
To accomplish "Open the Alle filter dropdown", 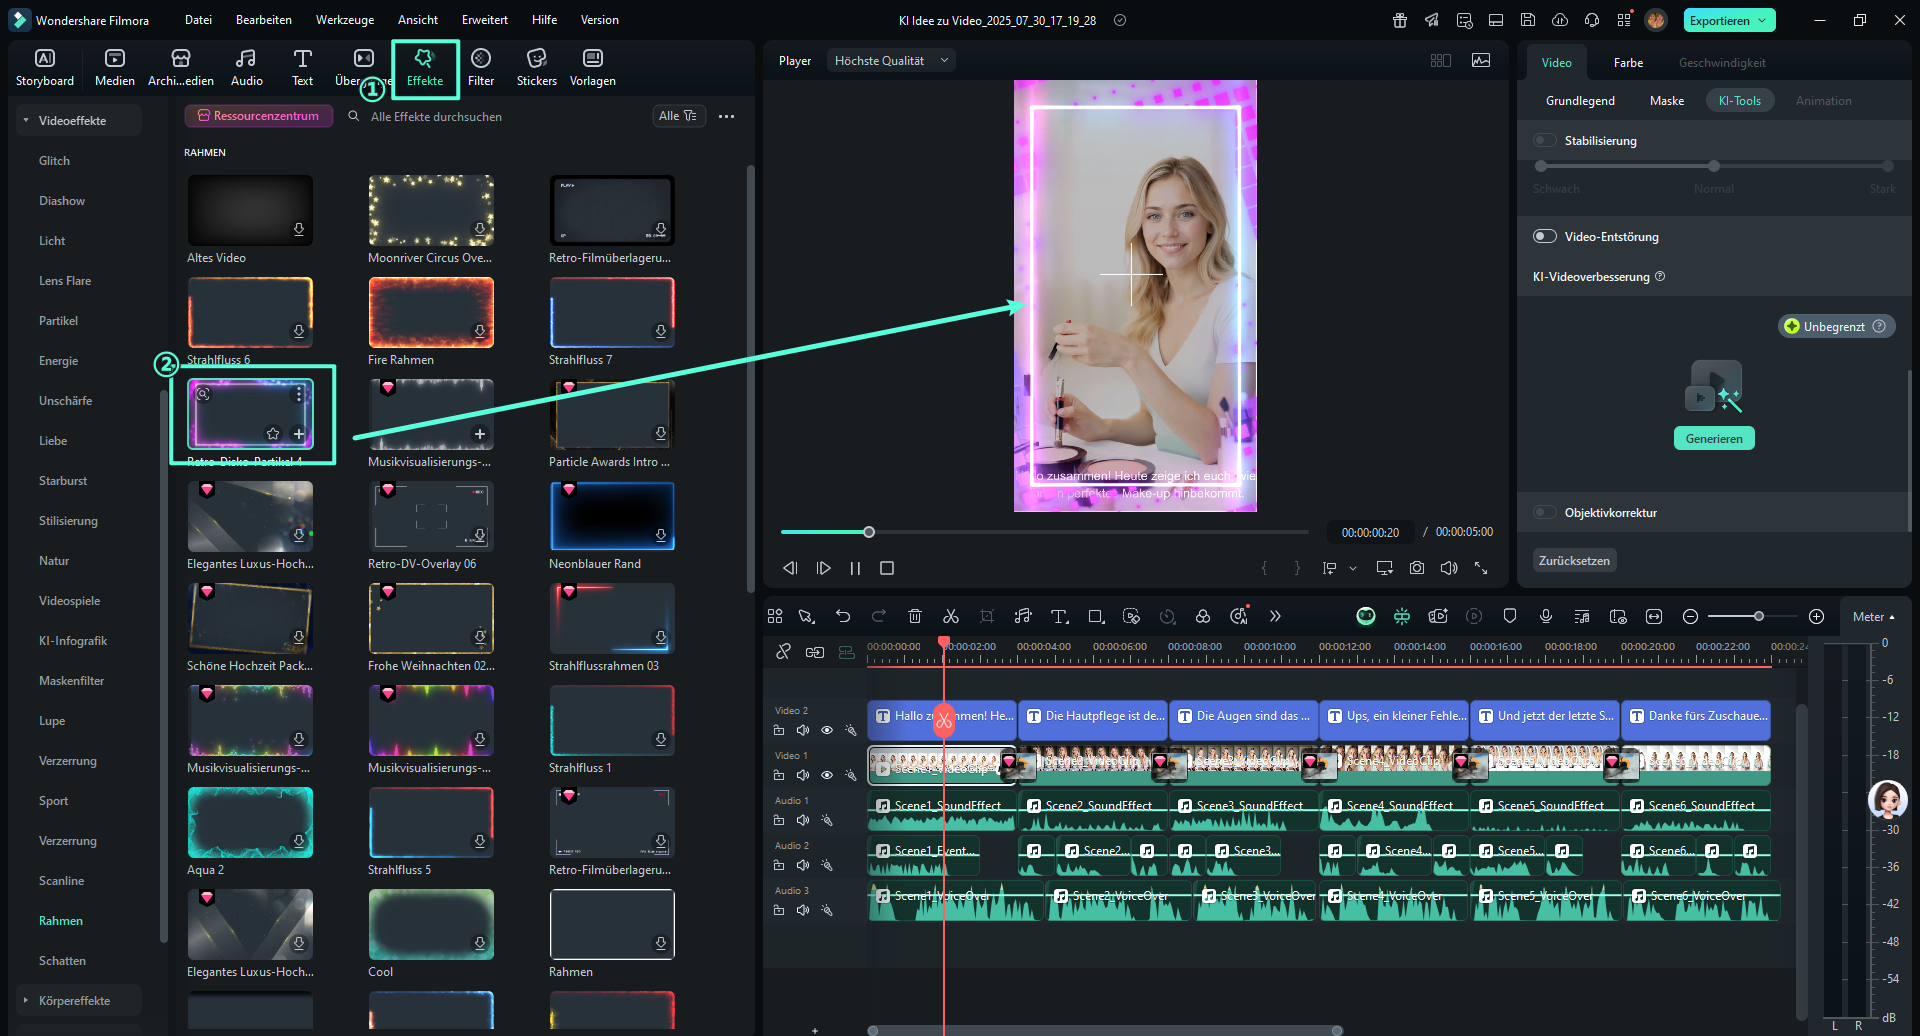I will (x=679, y=116).
